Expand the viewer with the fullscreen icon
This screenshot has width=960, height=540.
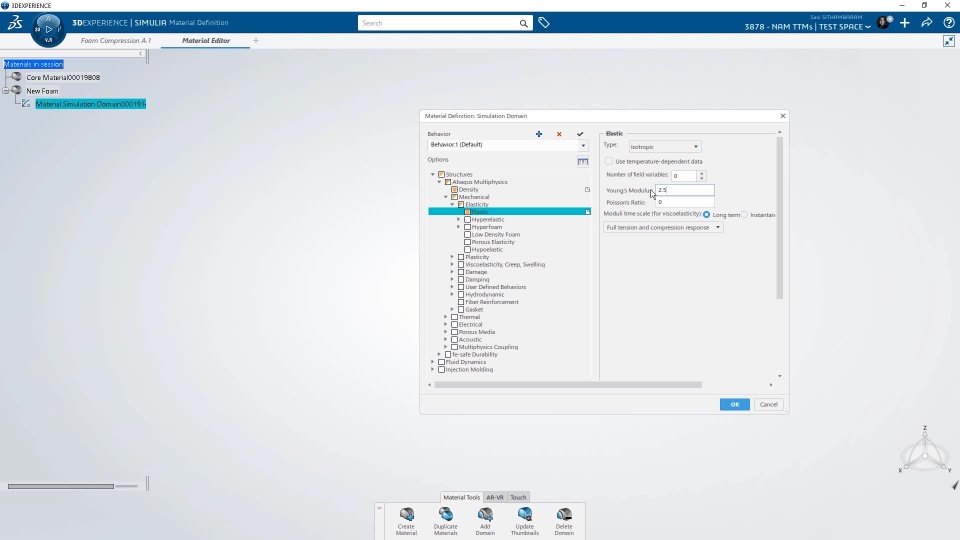click(948, 41)
